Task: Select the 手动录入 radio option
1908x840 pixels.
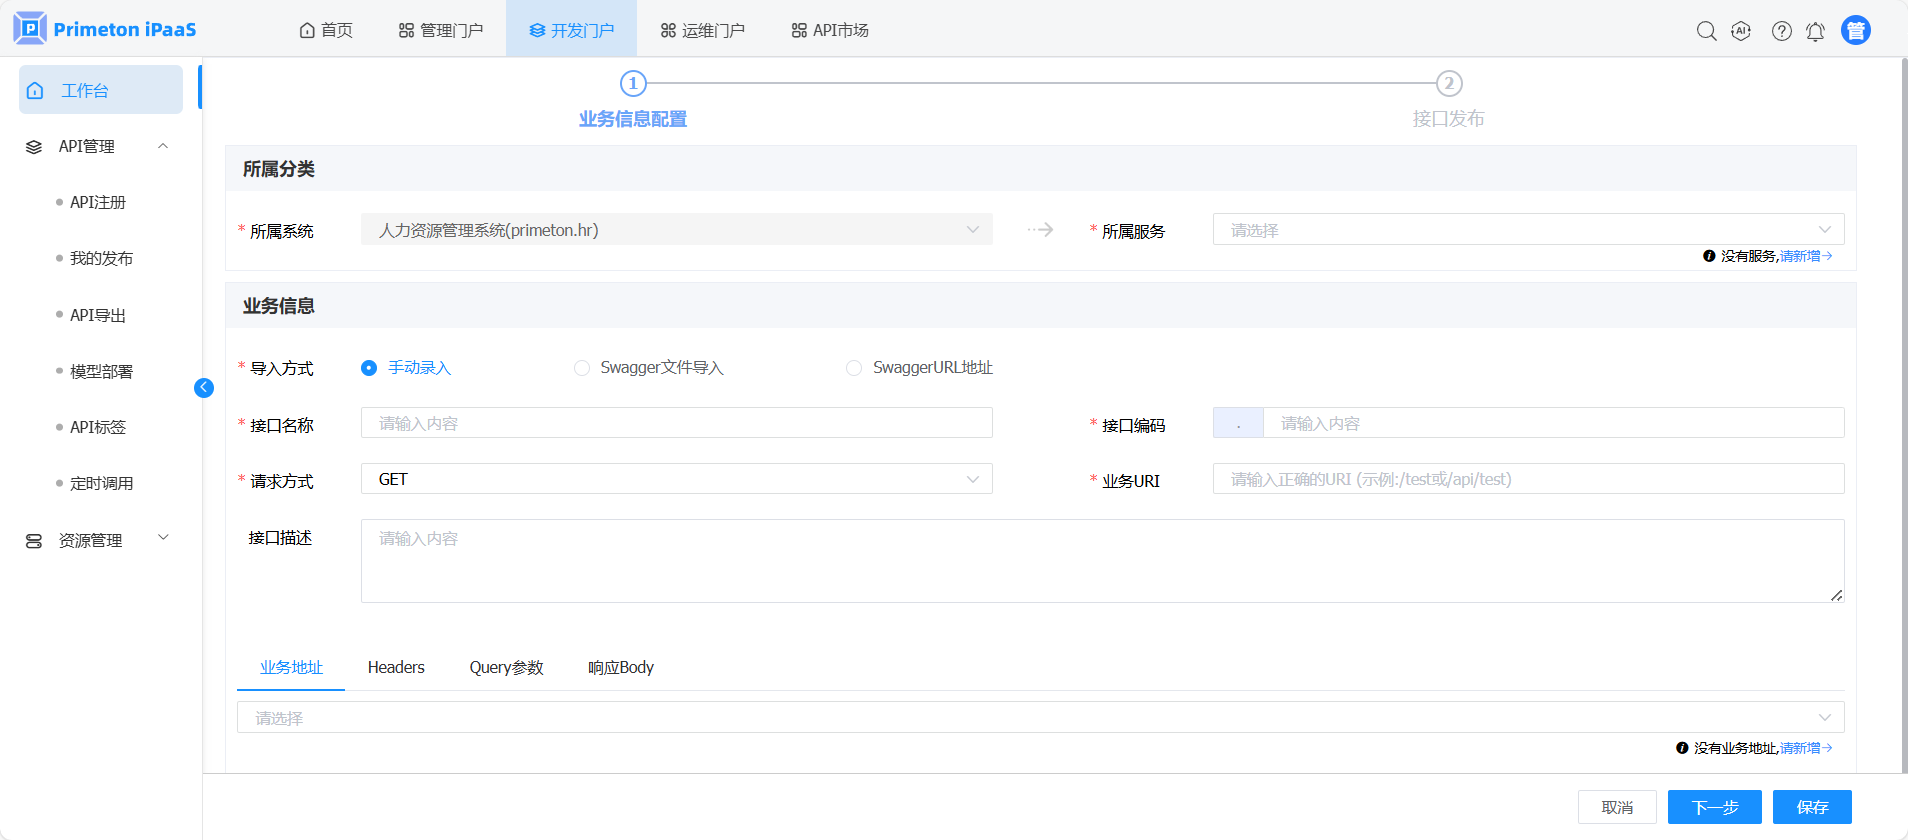Action: (x=369, y=368)
